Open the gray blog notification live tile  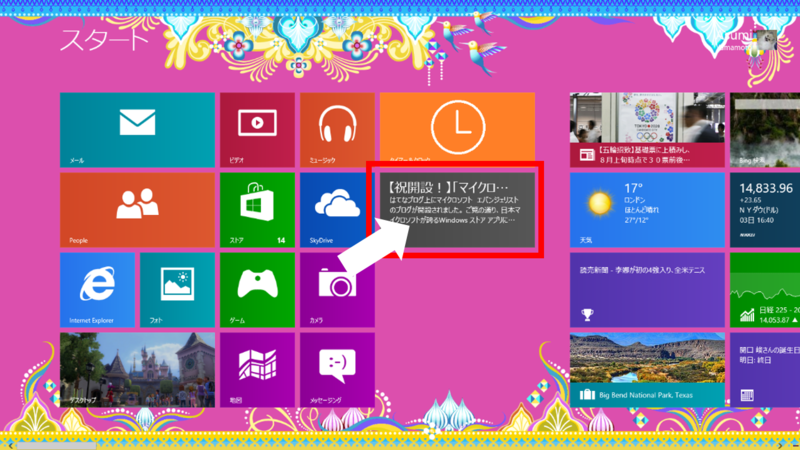[x=457, y=210]
